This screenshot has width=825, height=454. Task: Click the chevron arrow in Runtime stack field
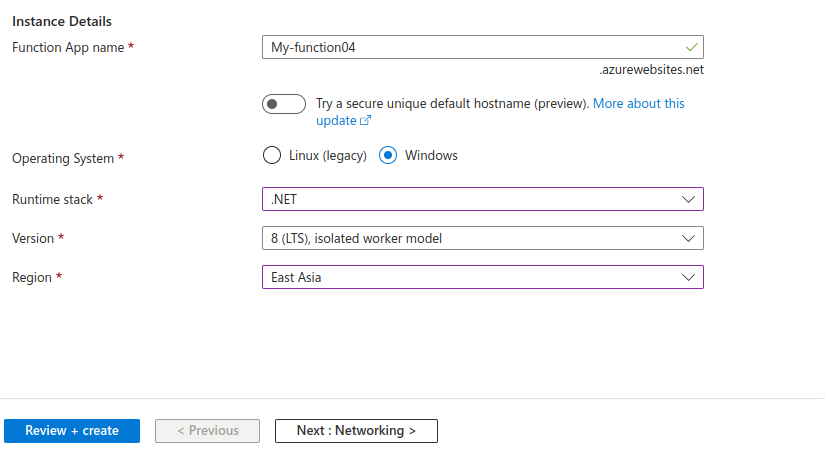coord(688,200)
